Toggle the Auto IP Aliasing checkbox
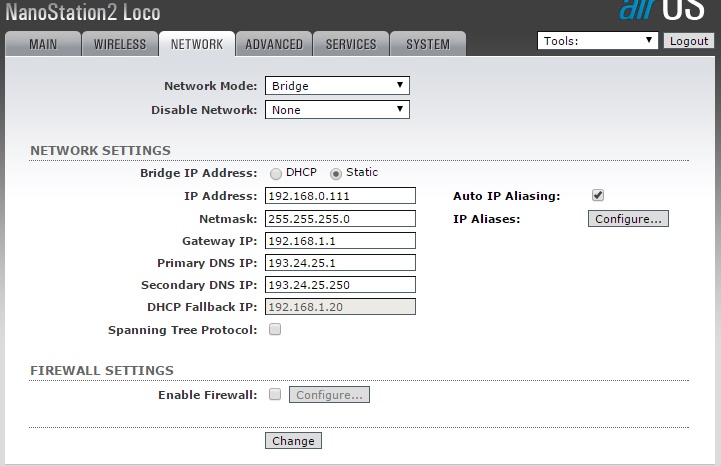This screenshot has width=721, height=466. tap(598, 195)
